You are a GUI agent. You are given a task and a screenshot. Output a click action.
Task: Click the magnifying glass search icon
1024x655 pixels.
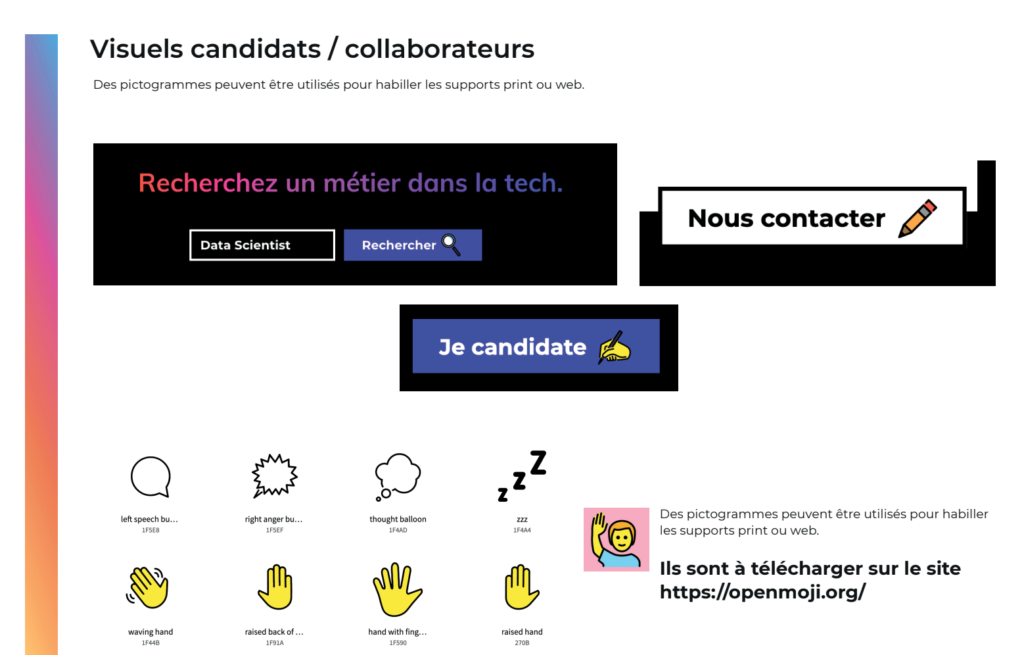[x=451, y=244]
